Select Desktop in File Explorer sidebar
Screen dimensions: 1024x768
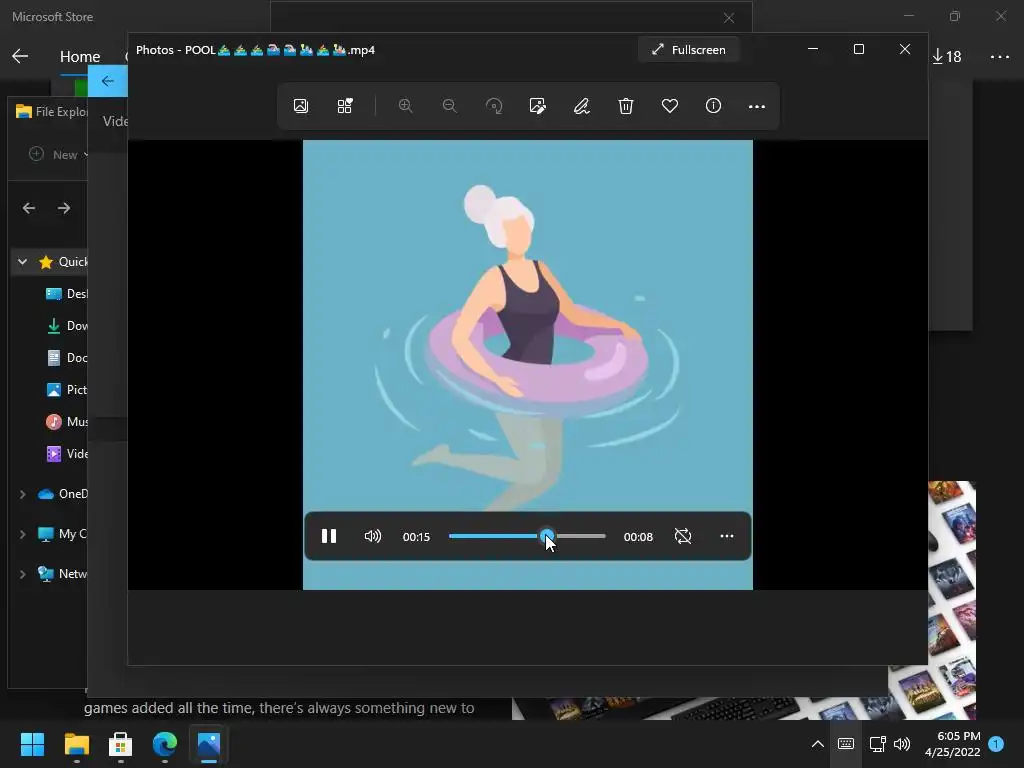[x=67, y=294]
